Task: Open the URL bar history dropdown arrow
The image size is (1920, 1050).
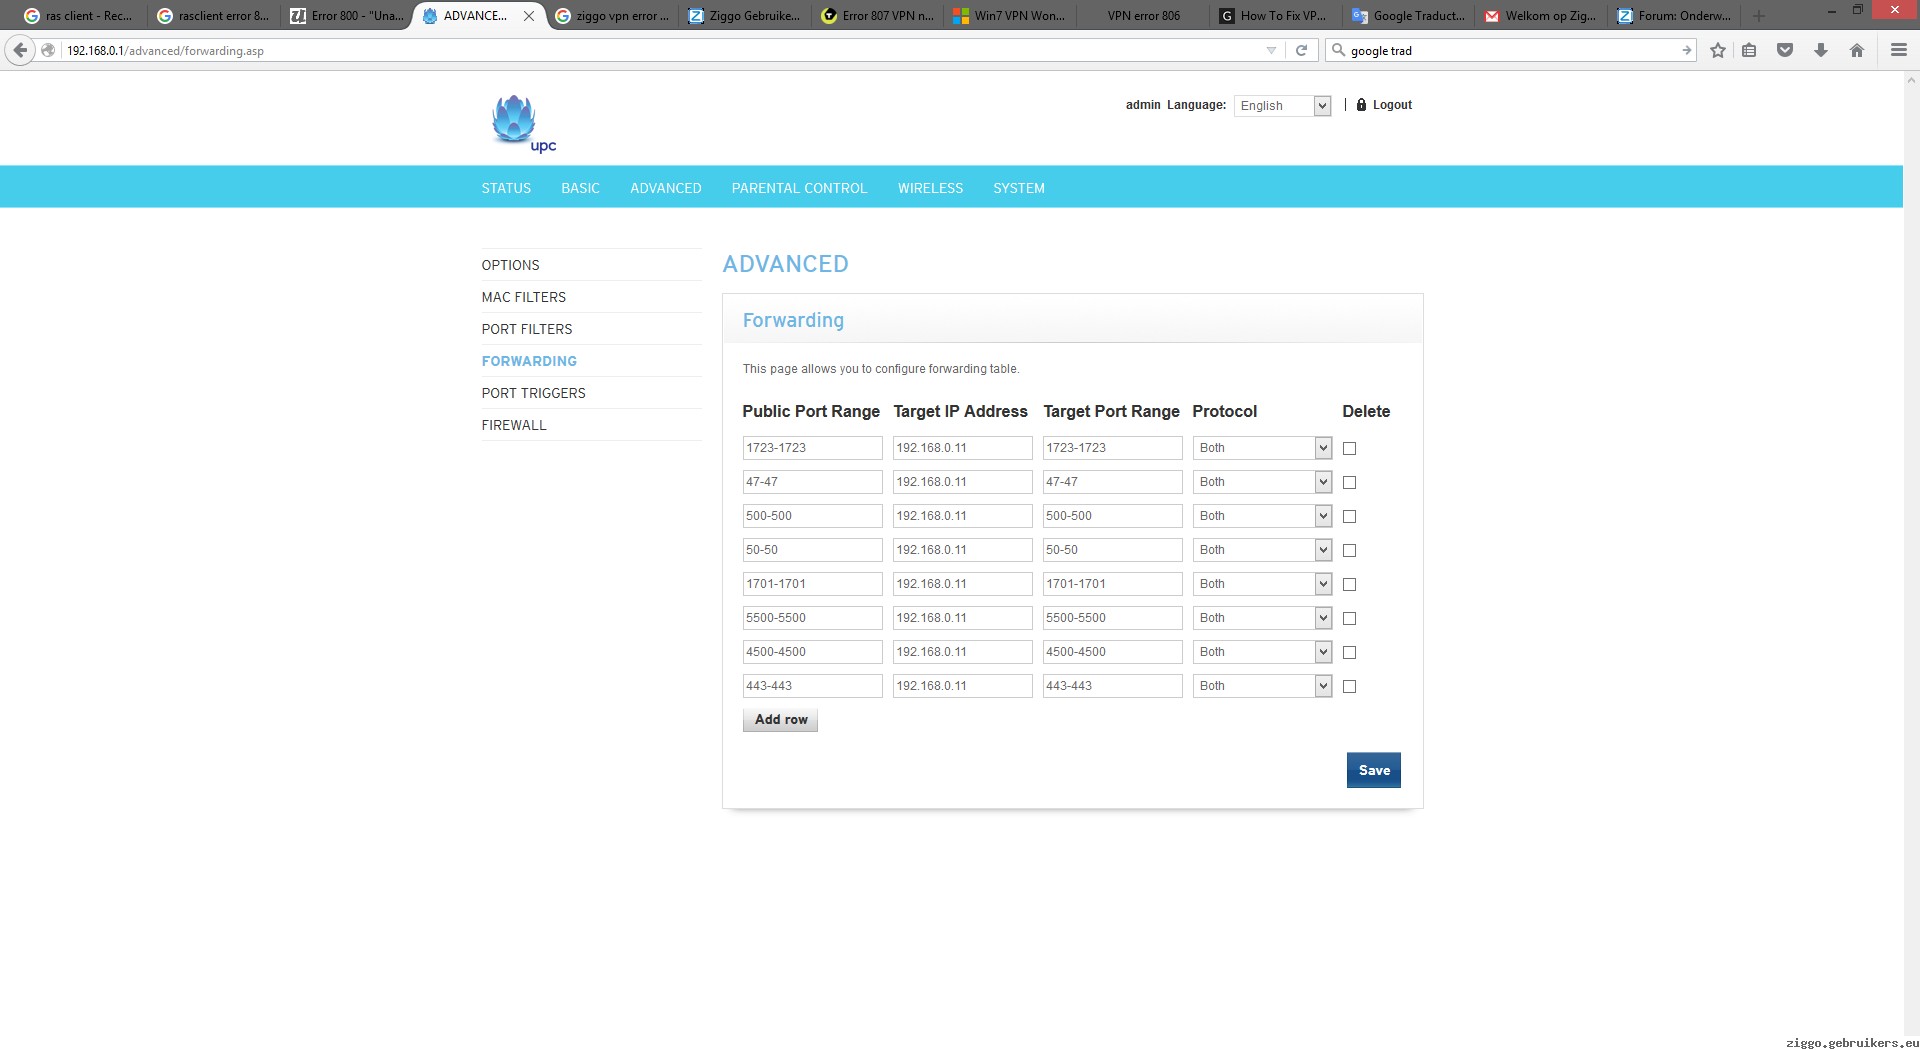Action: coord(1271,50)
